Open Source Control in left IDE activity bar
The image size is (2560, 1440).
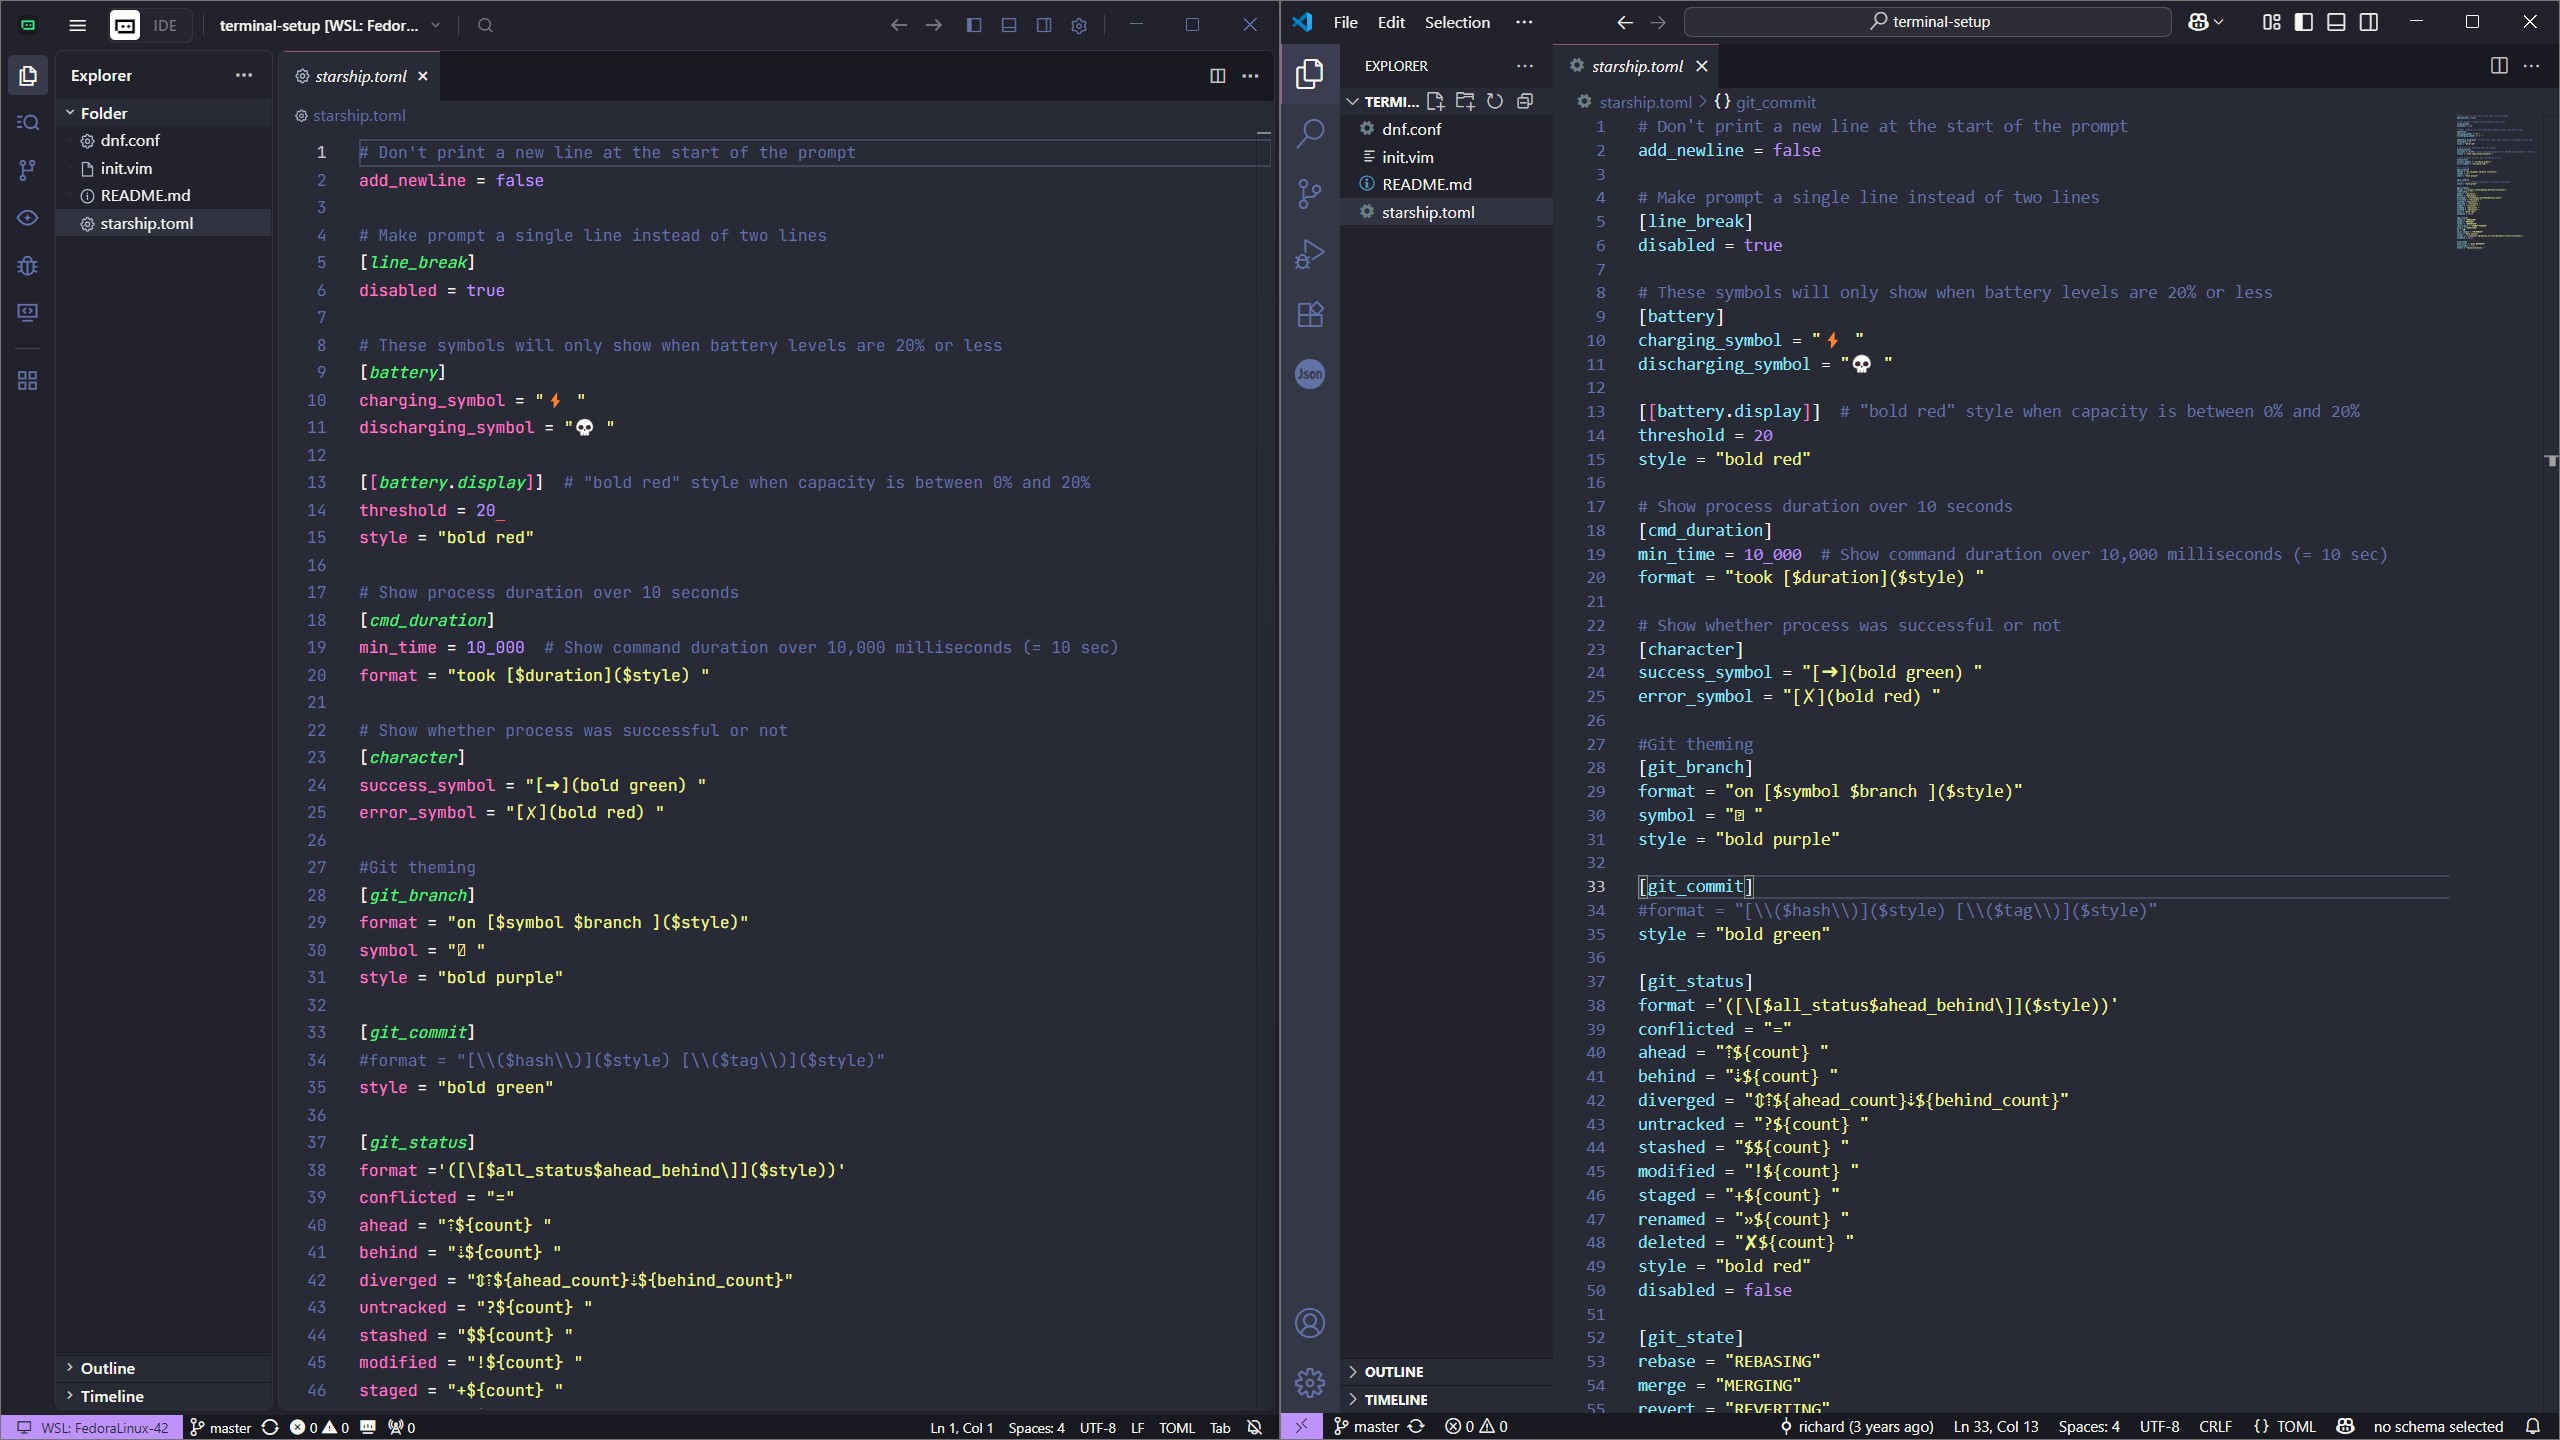tap(28, 170)
